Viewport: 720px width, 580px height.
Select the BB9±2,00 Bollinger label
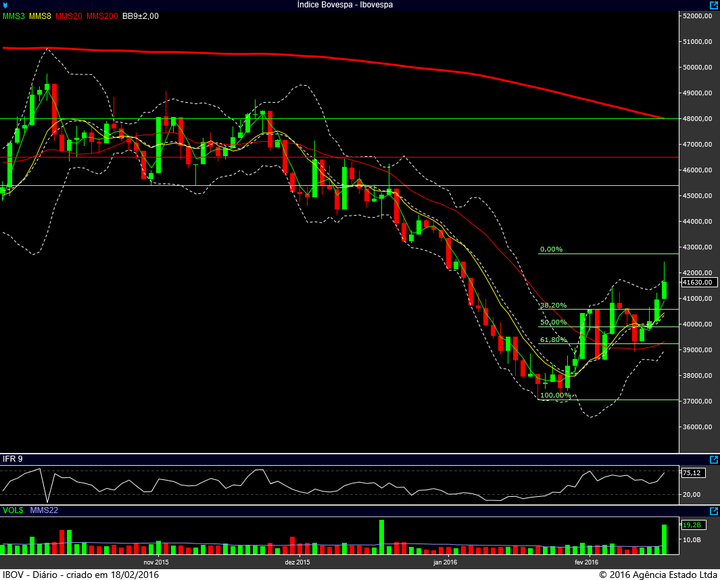coord(141,16)
